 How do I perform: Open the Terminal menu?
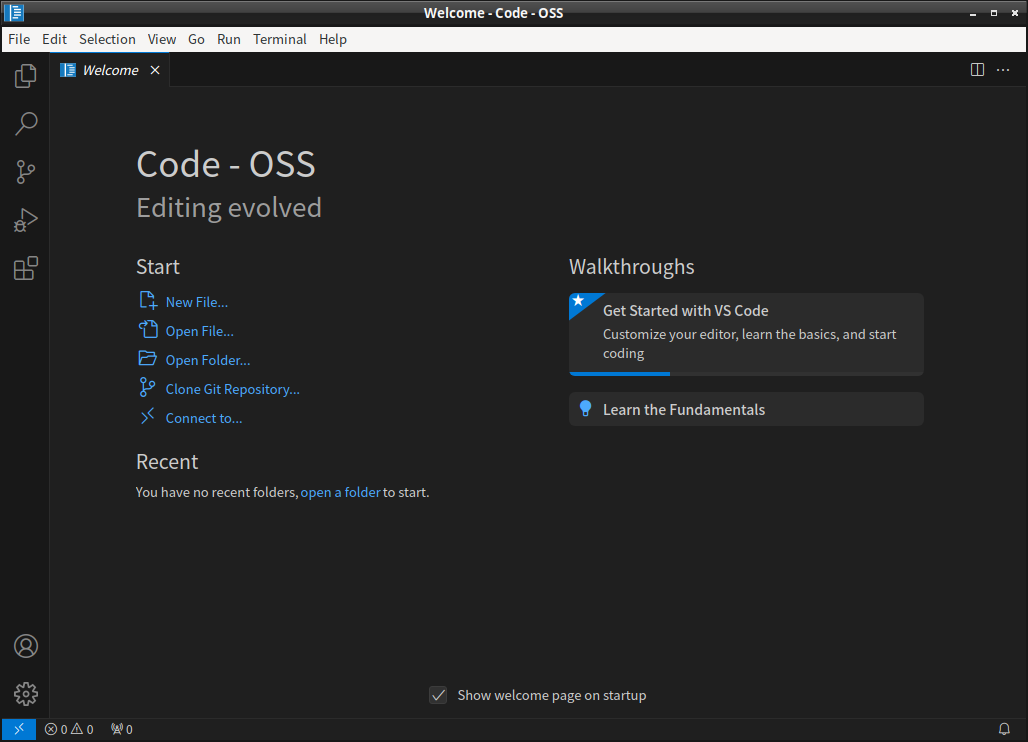pyautogui.click(x=280, y=39)
